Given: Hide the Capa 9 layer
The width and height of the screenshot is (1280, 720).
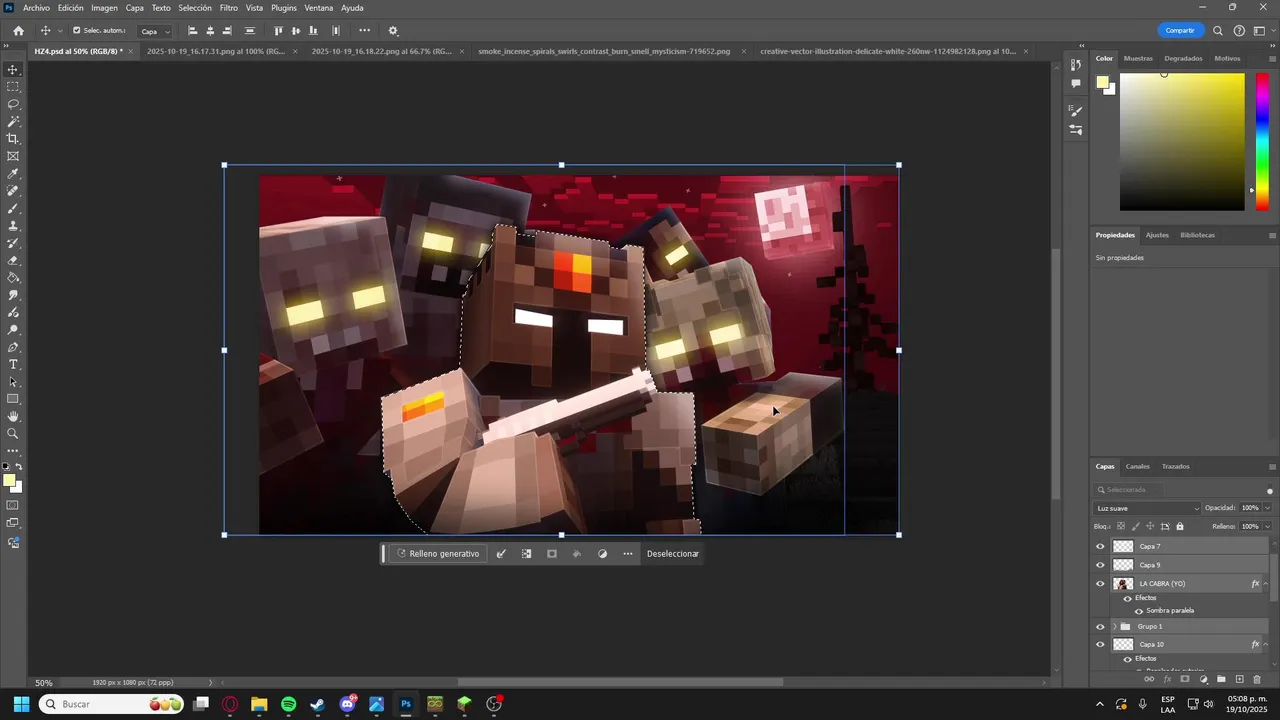Looking at the screenshot, I should 1100,565.
